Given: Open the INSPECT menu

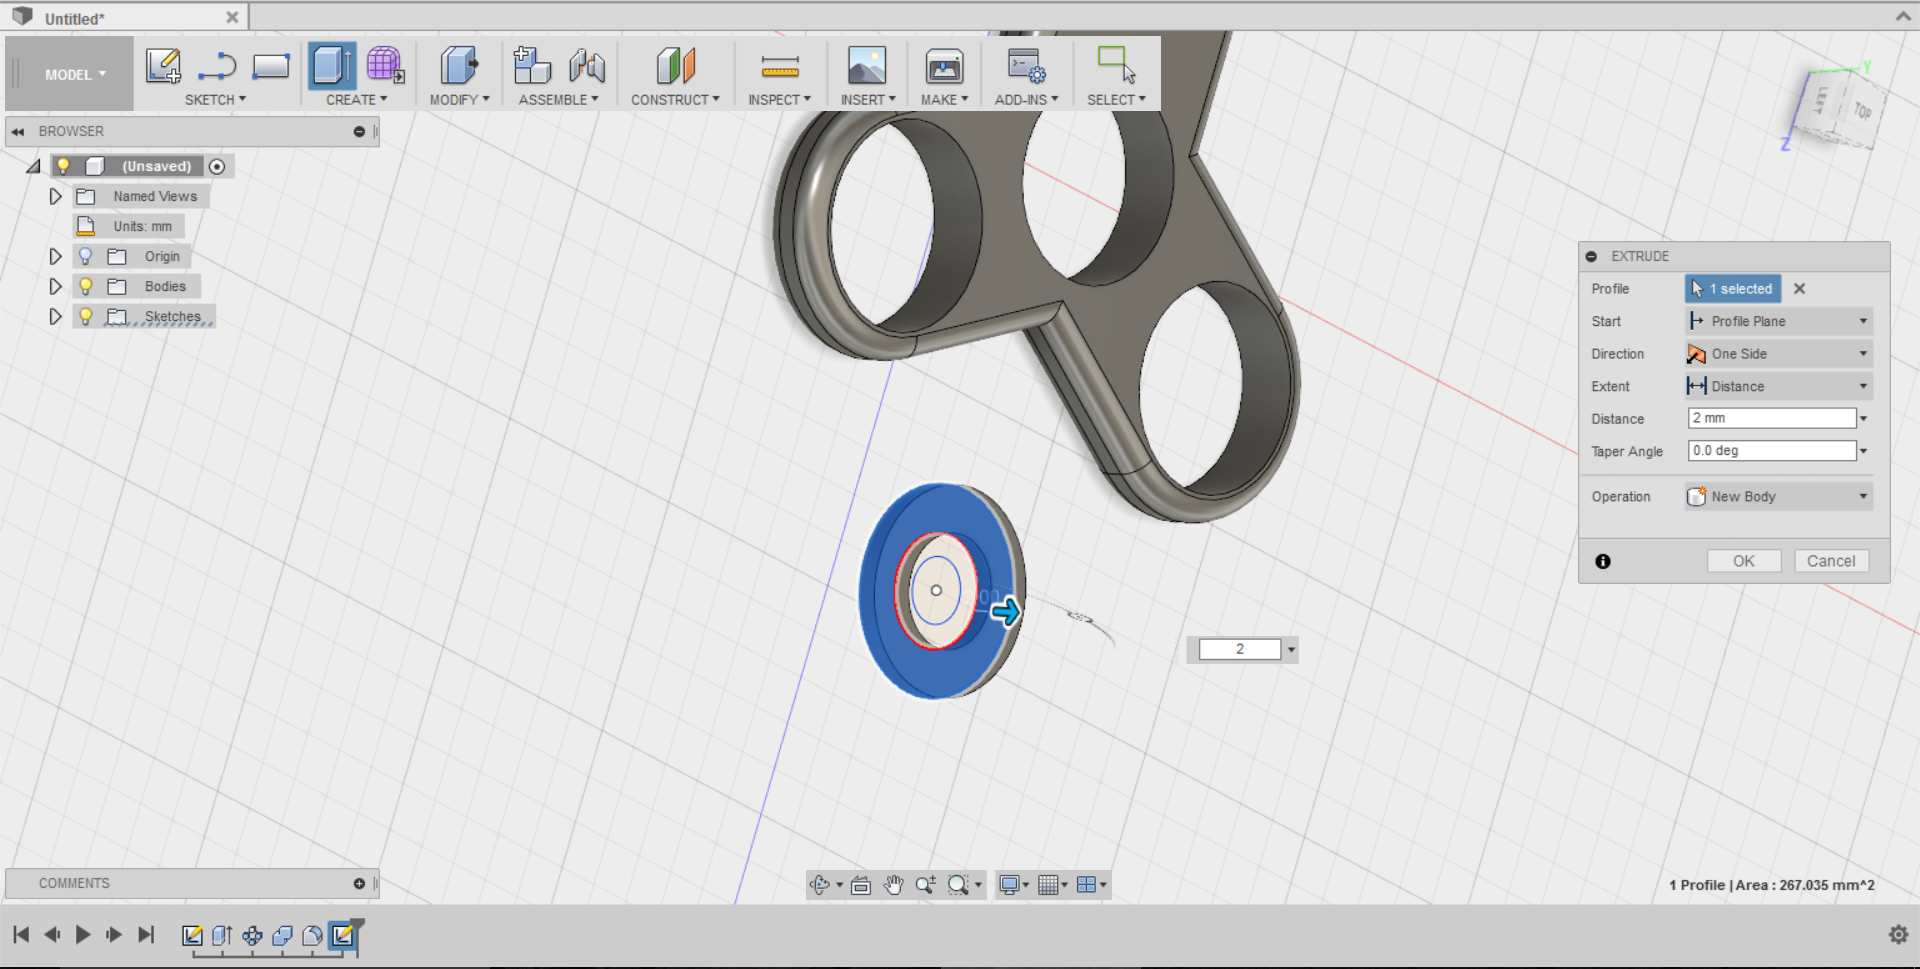Looking at the screenshot, I should [779, 100].
